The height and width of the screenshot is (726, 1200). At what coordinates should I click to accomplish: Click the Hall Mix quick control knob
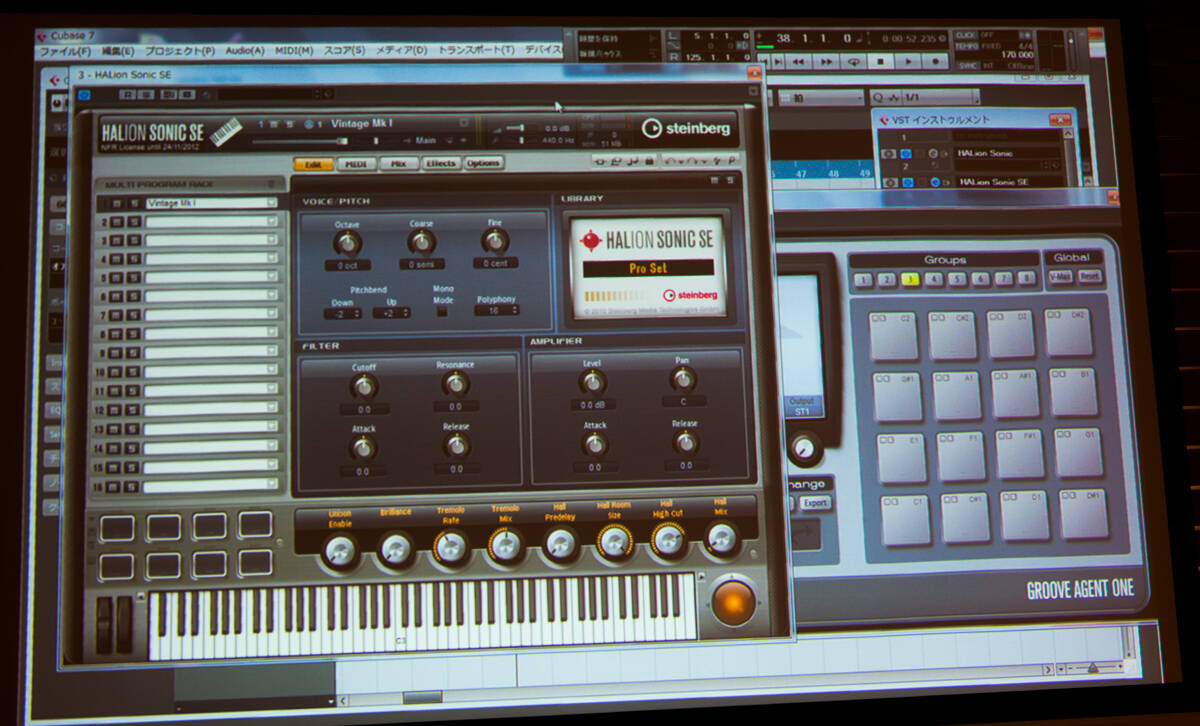click(720, 538)
